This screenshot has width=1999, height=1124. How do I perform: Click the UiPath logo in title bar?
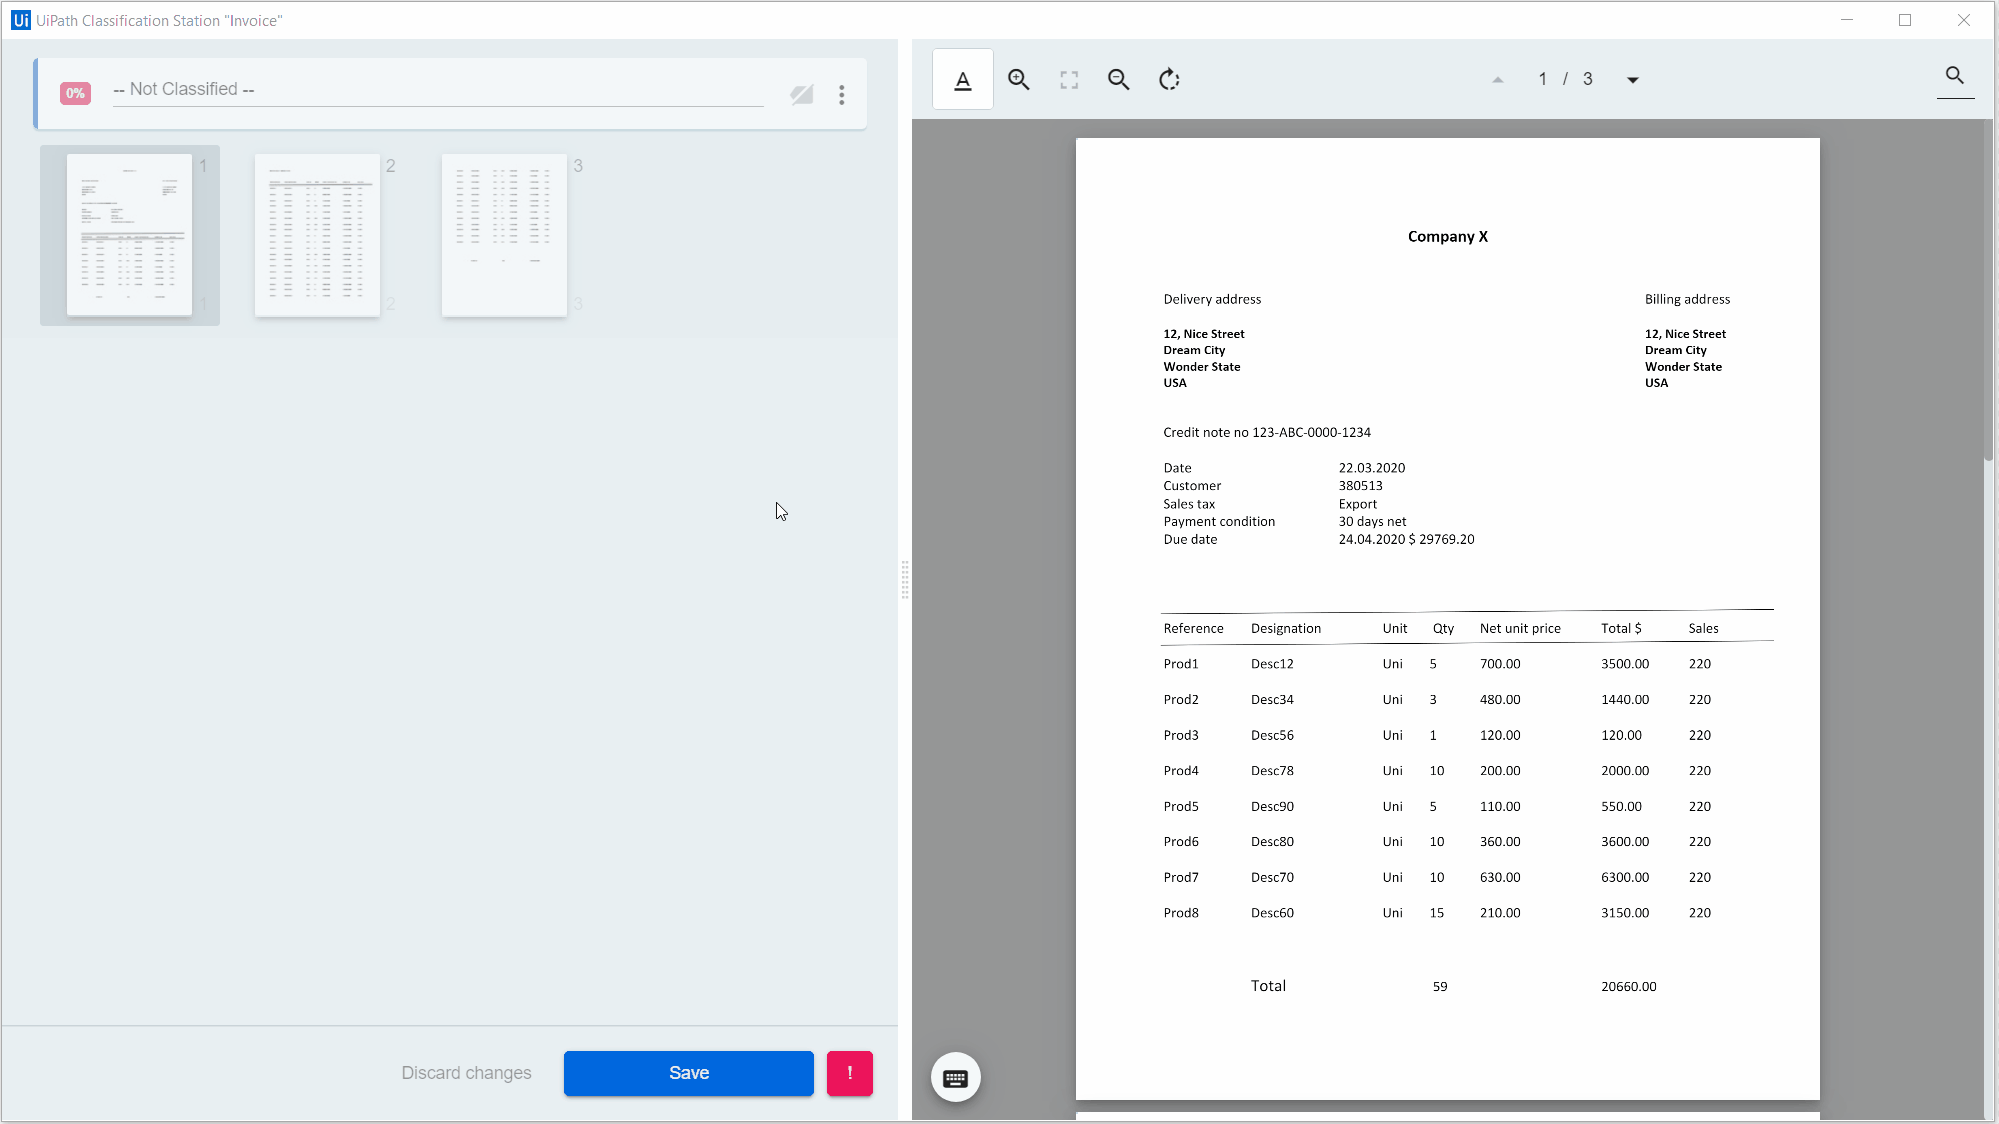coord(20,20)
